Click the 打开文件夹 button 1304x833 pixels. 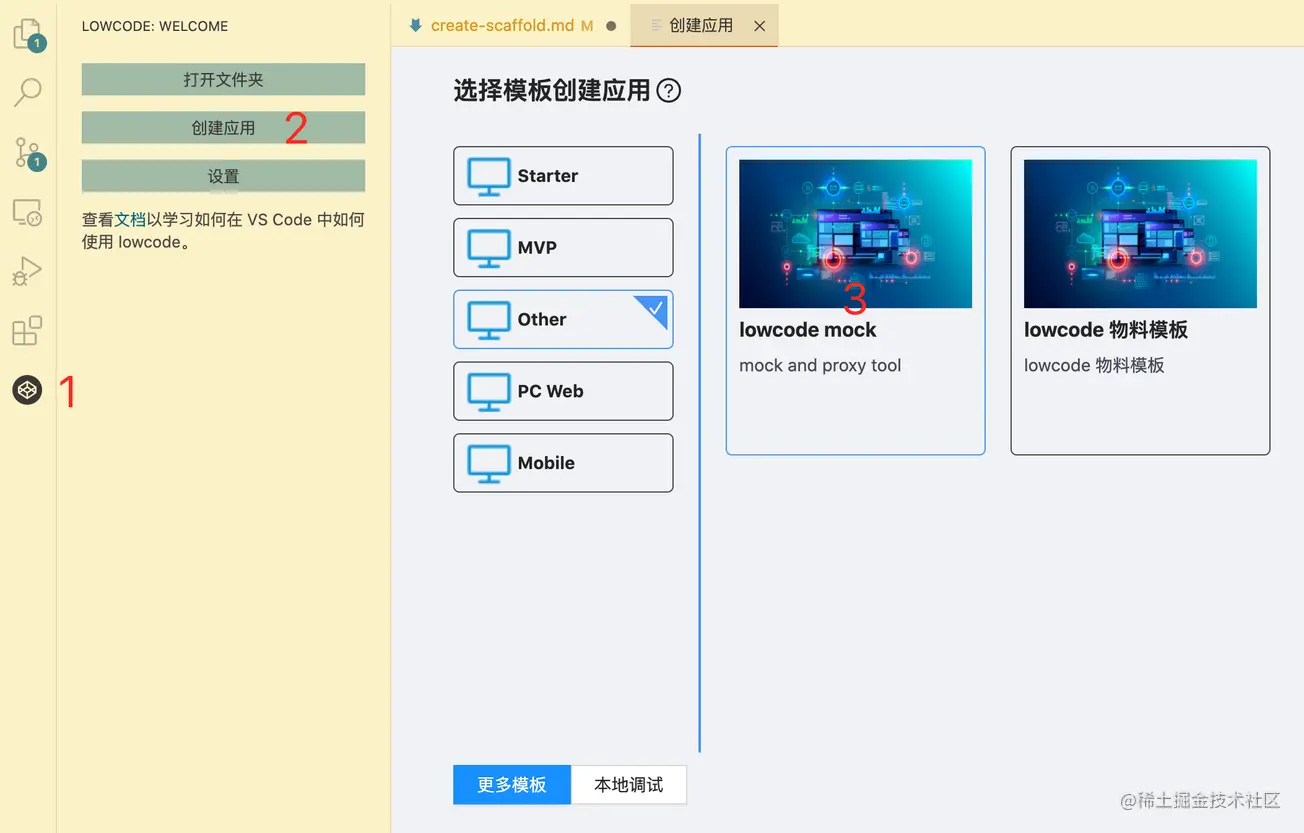pyautogui.click(x=223, y=80)
